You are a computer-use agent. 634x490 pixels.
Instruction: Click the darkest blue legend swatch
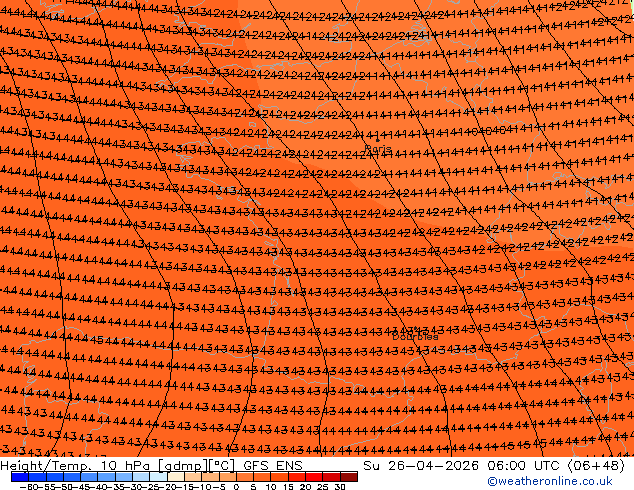coord(20,477)
